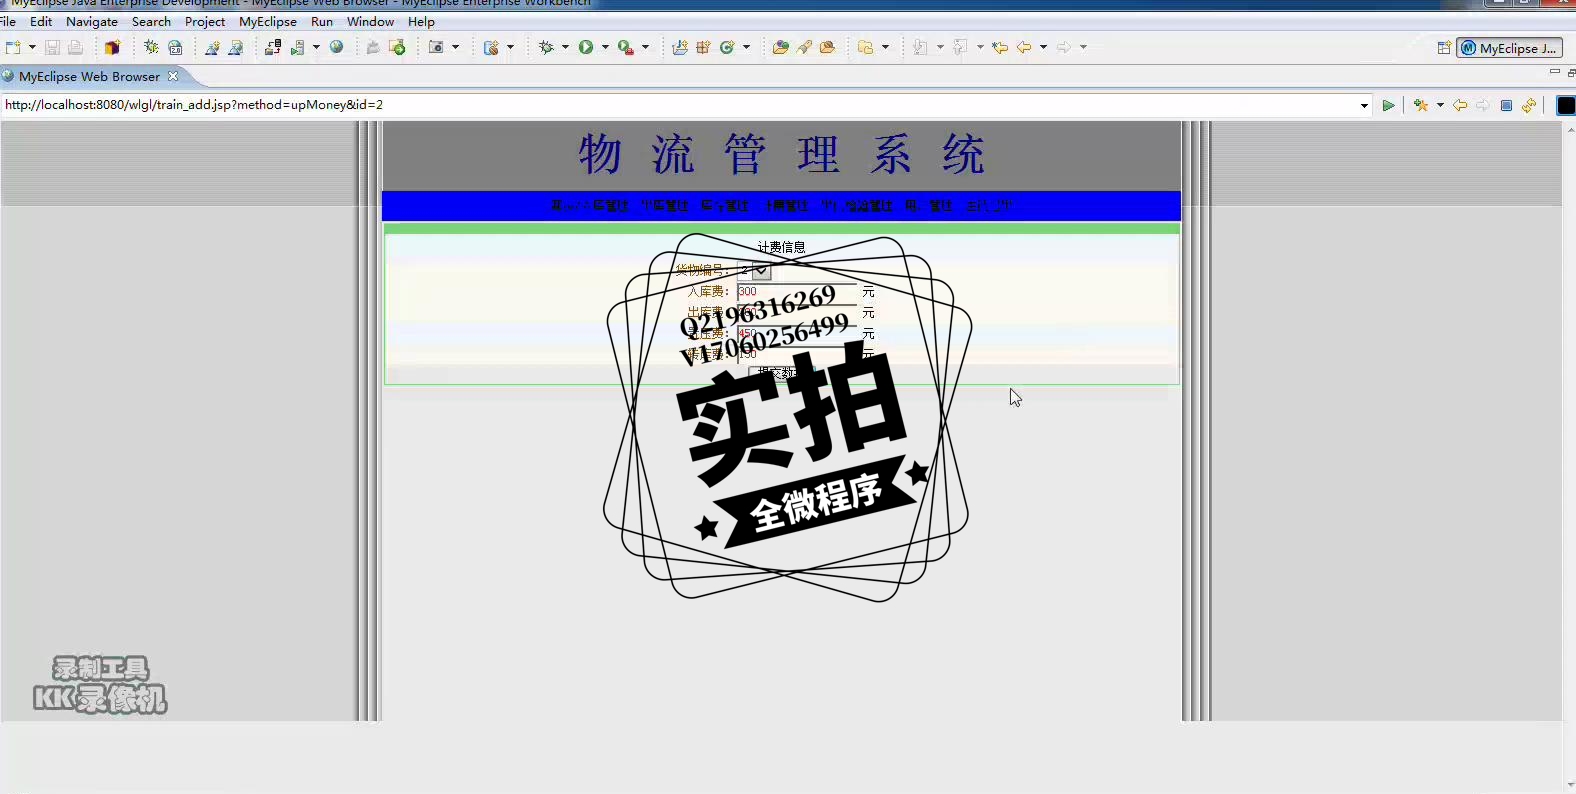Click the Save toolbar icon
This screenshot has width=1576, height=794.
pos(52,47)
